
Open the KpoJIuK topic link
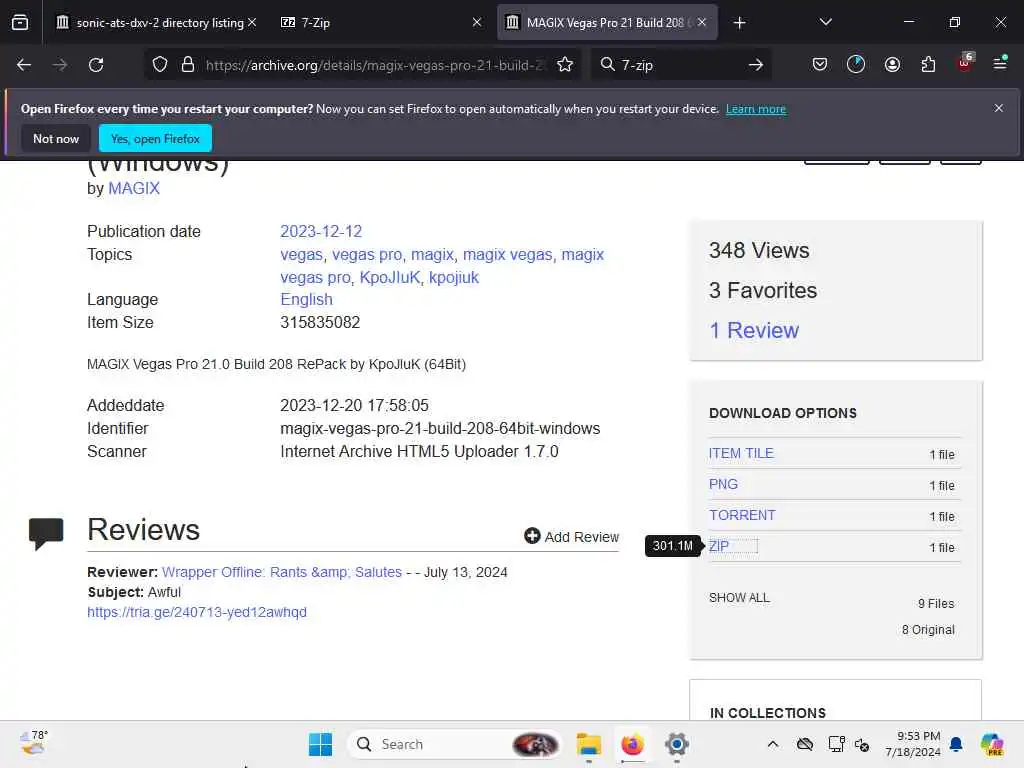(390, 278)
